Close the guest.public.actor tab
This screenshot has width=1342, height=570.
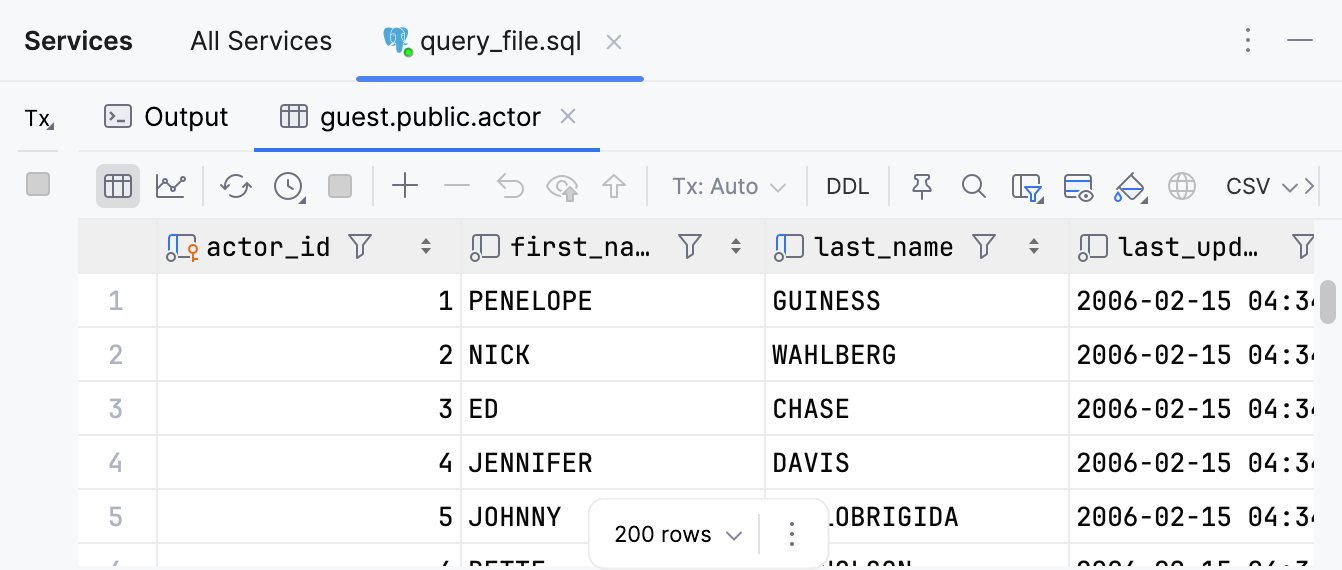point(568,117)
